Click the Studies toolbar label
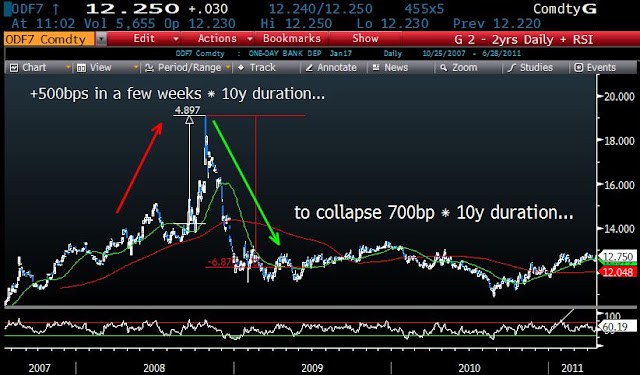 [536, 67]
